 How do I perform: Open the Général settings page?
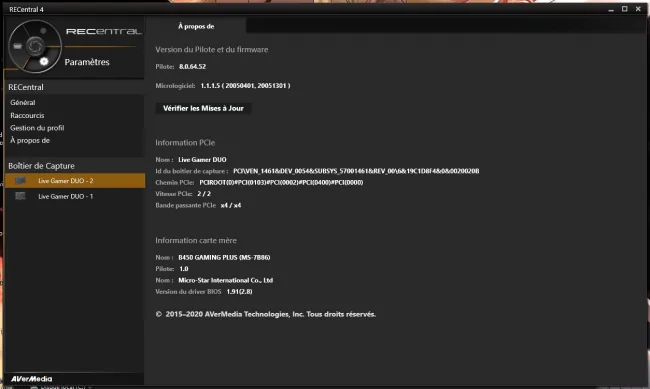(x=23, y=102)
